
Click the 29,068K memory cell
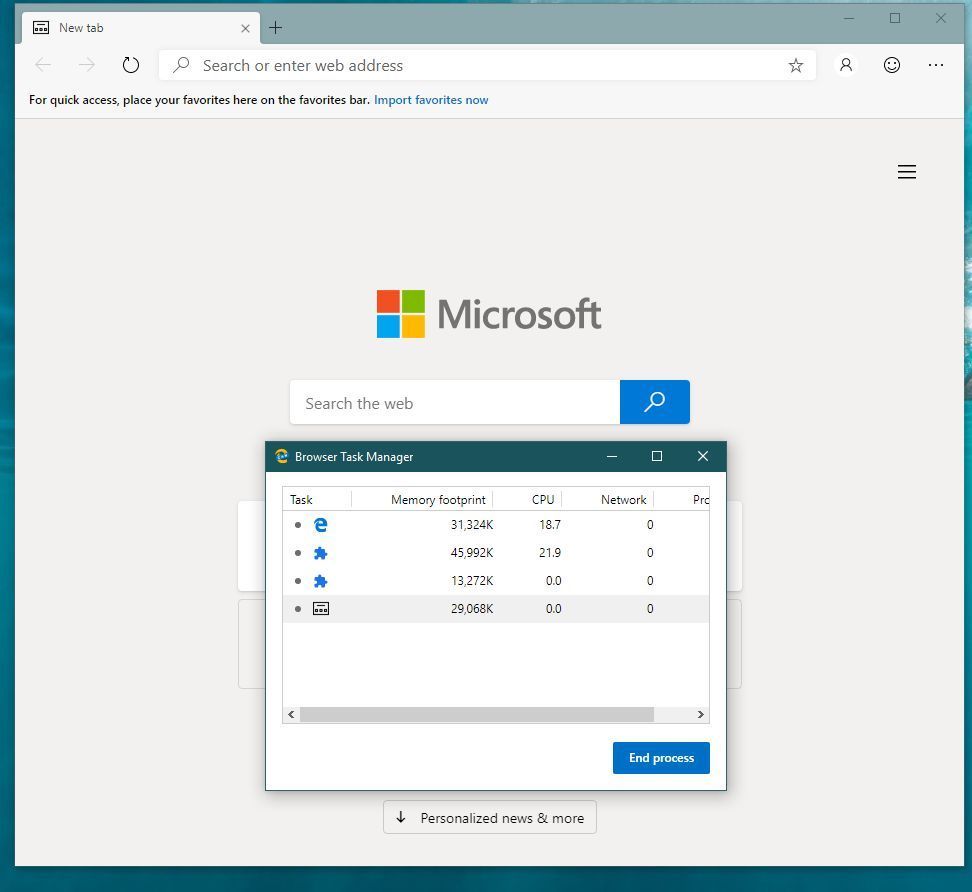(472, 609)
